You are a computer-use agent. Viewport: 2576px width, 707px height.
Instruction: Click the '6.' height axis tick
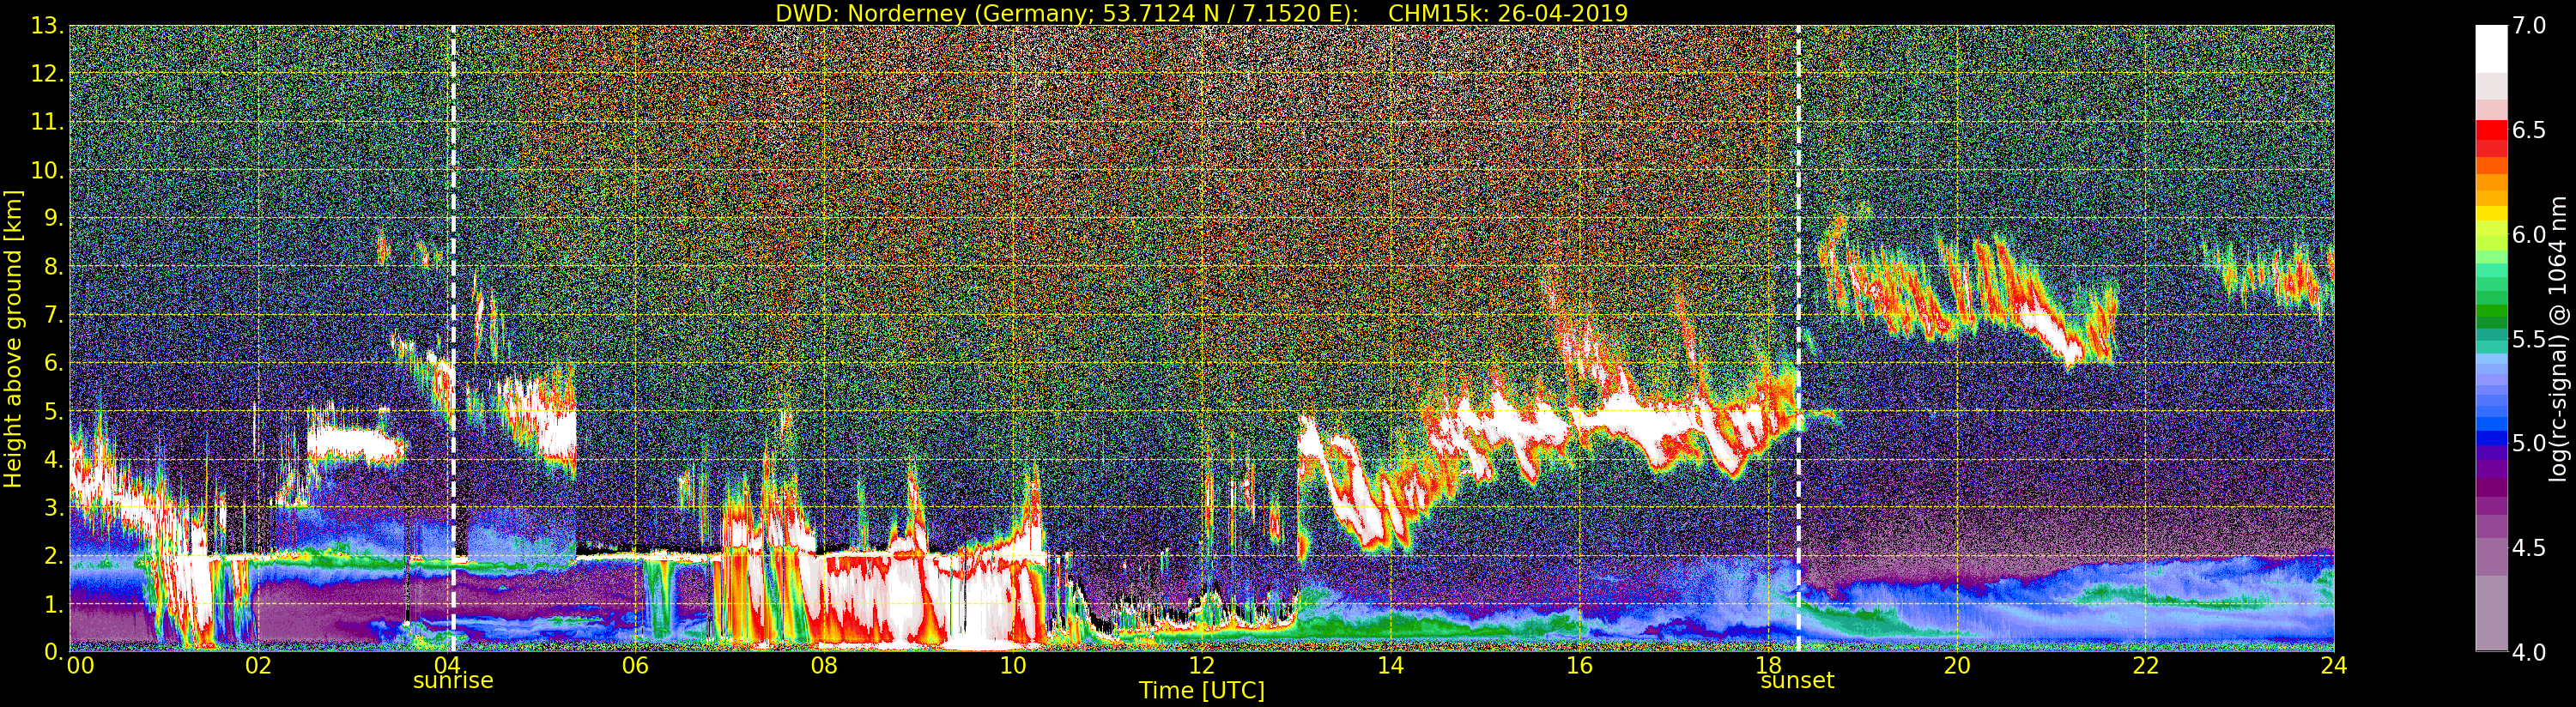click(x=54, y=363)
